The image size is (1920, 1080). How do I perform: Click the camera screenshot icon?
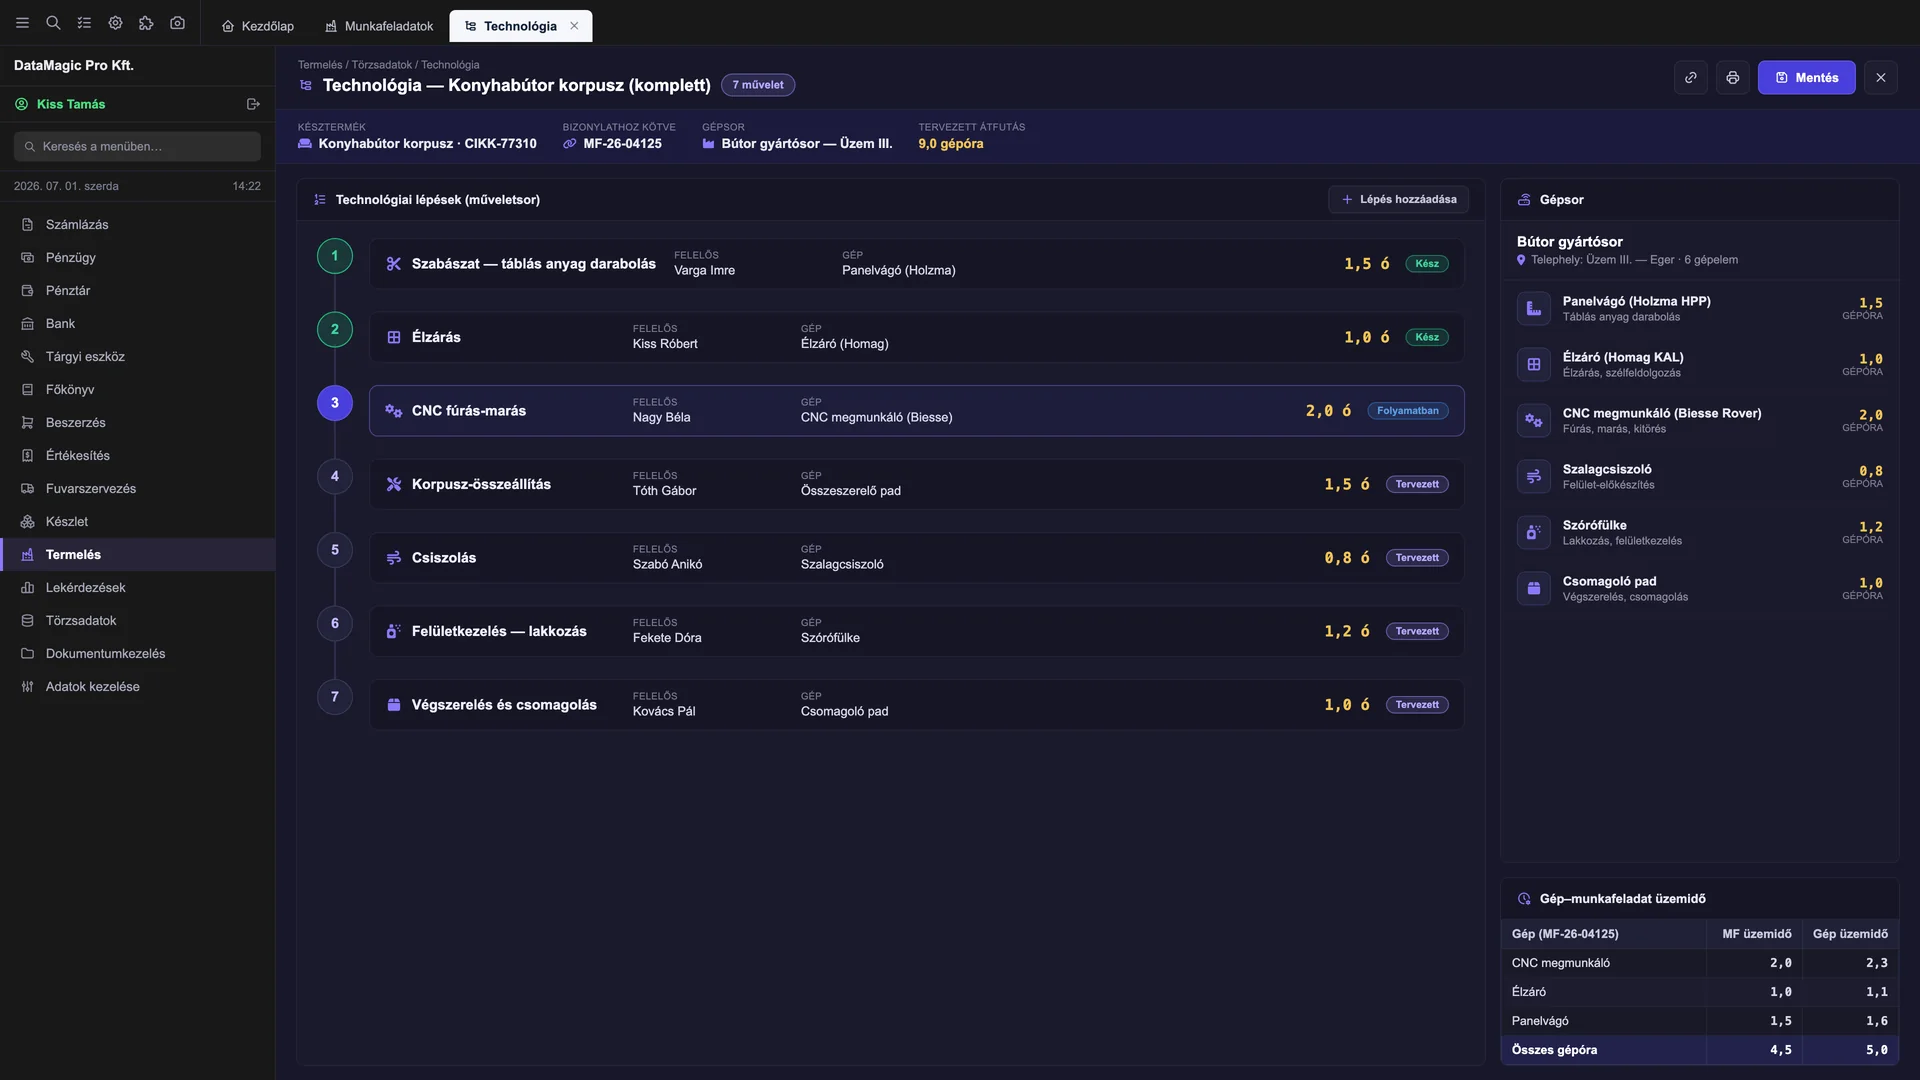coord(177,23)
